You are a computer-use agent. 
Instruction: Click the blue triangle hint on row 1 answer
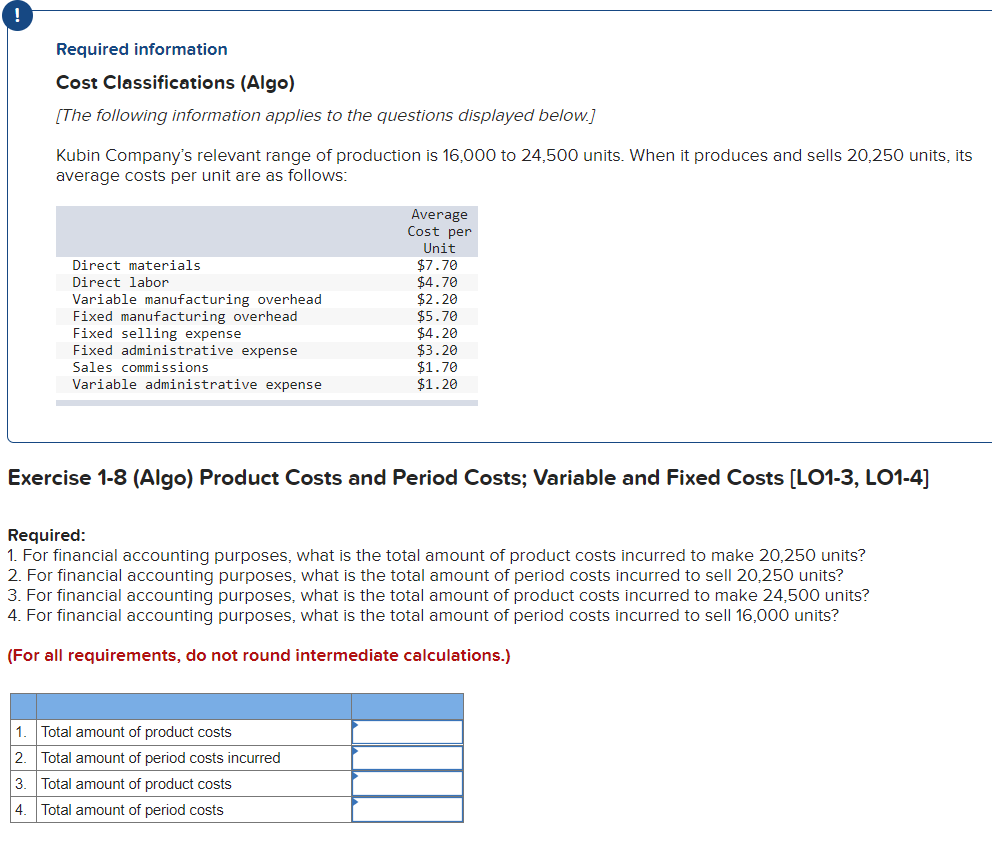(x=355, y=726)
